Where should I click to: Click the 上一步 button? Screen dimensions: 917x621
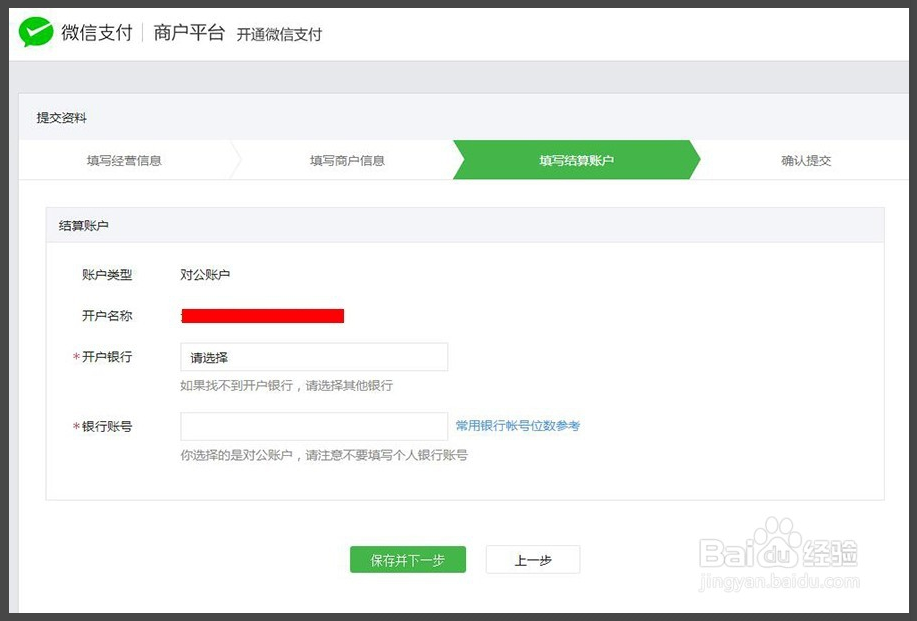point(532,560)
